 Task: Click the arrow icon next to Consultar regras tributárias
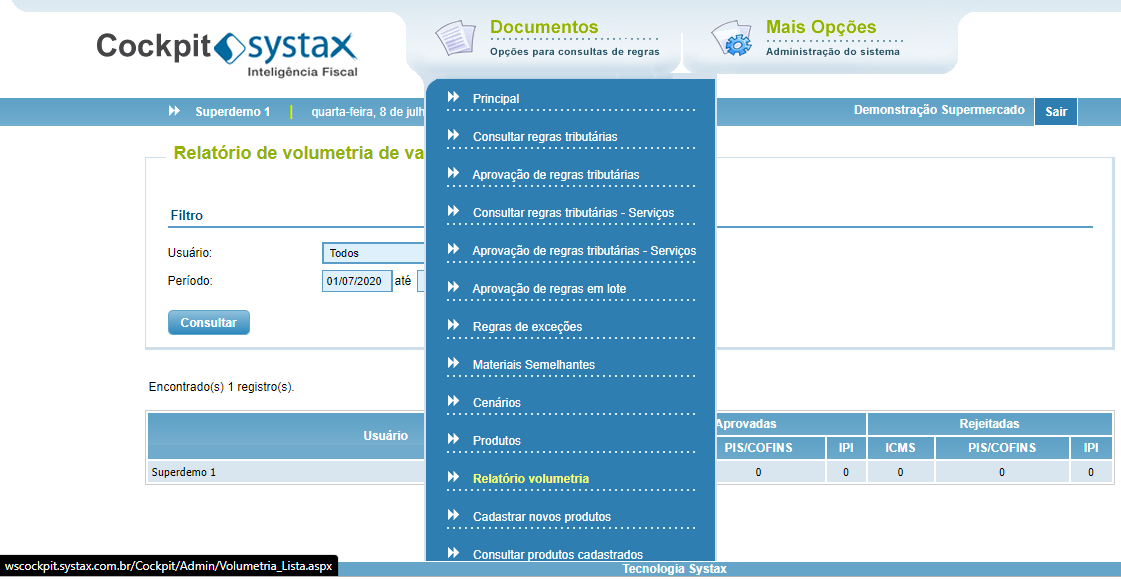click(453, 135)
